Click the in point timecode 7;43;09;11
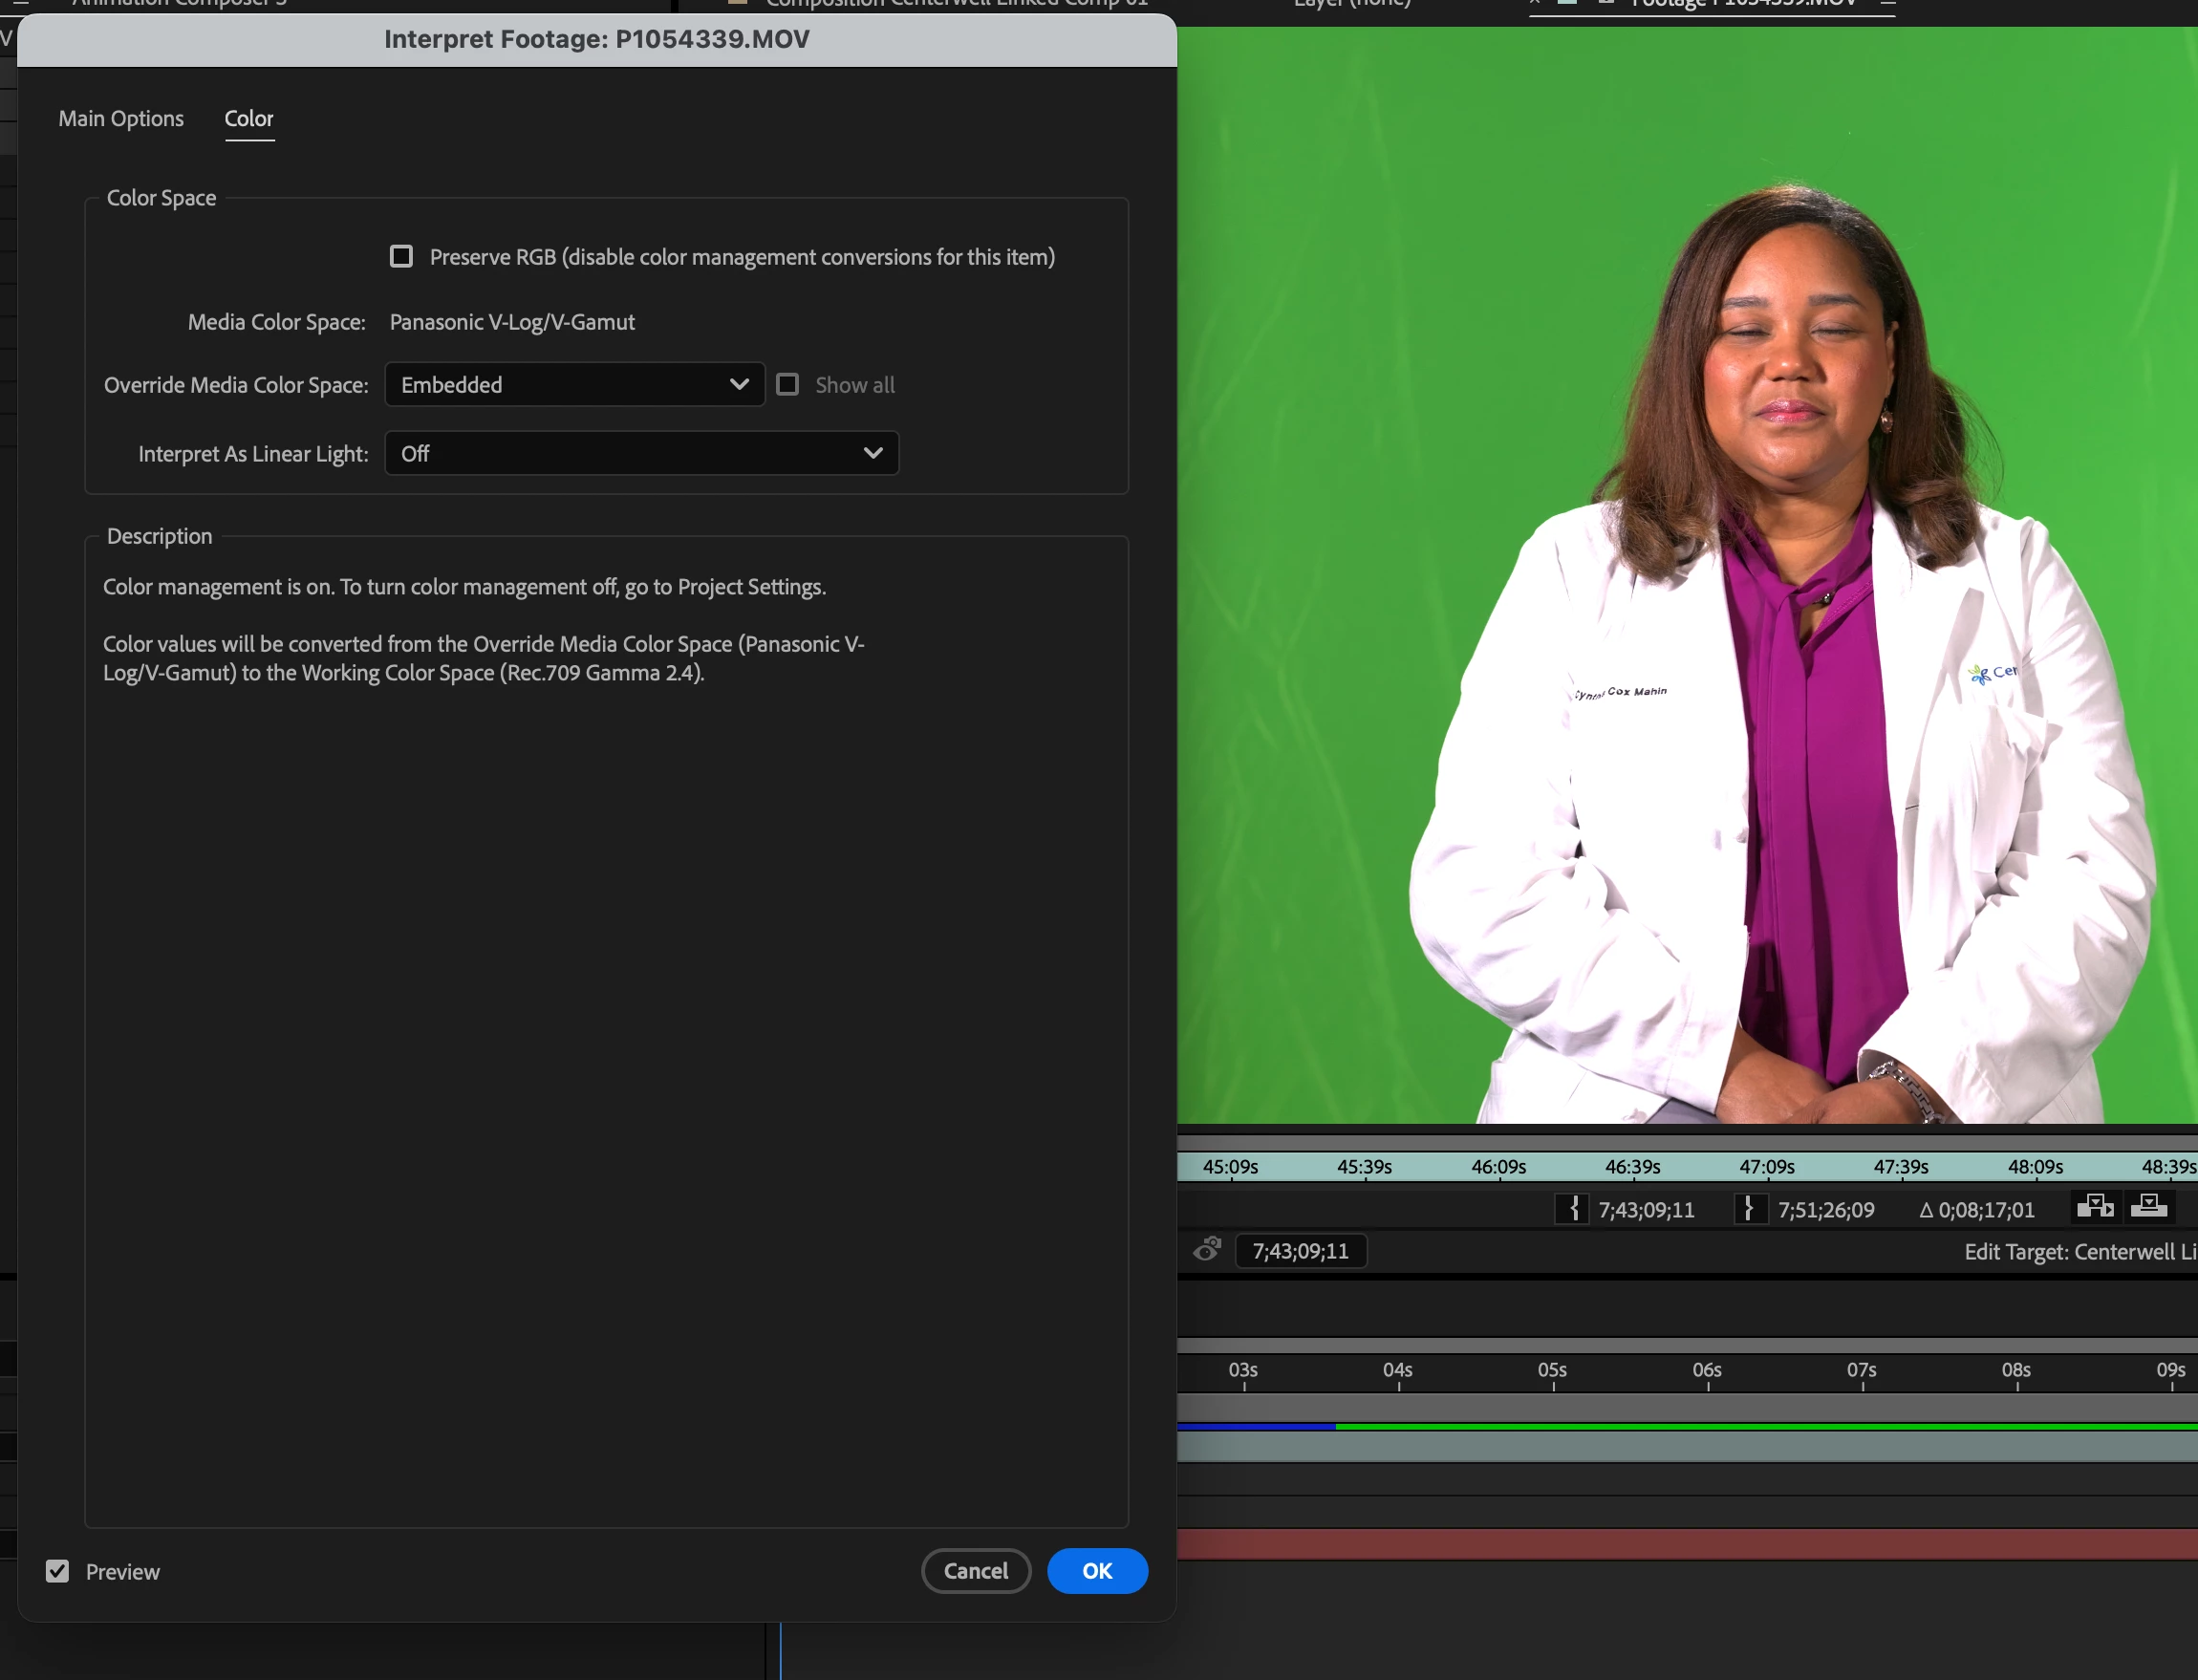2198x1680 pixels. click(x=1646, y=1210)
